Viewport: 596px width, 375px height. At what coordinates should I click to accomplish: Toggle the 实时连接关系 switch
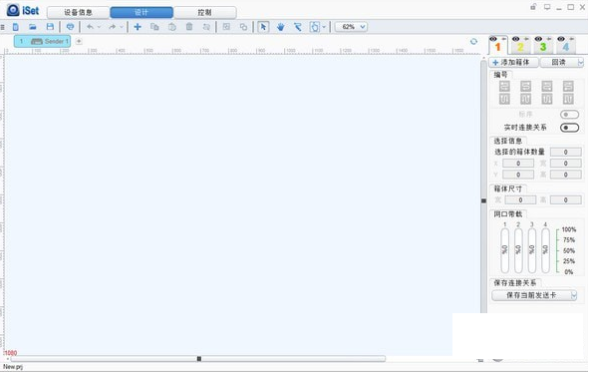(569, 128)
